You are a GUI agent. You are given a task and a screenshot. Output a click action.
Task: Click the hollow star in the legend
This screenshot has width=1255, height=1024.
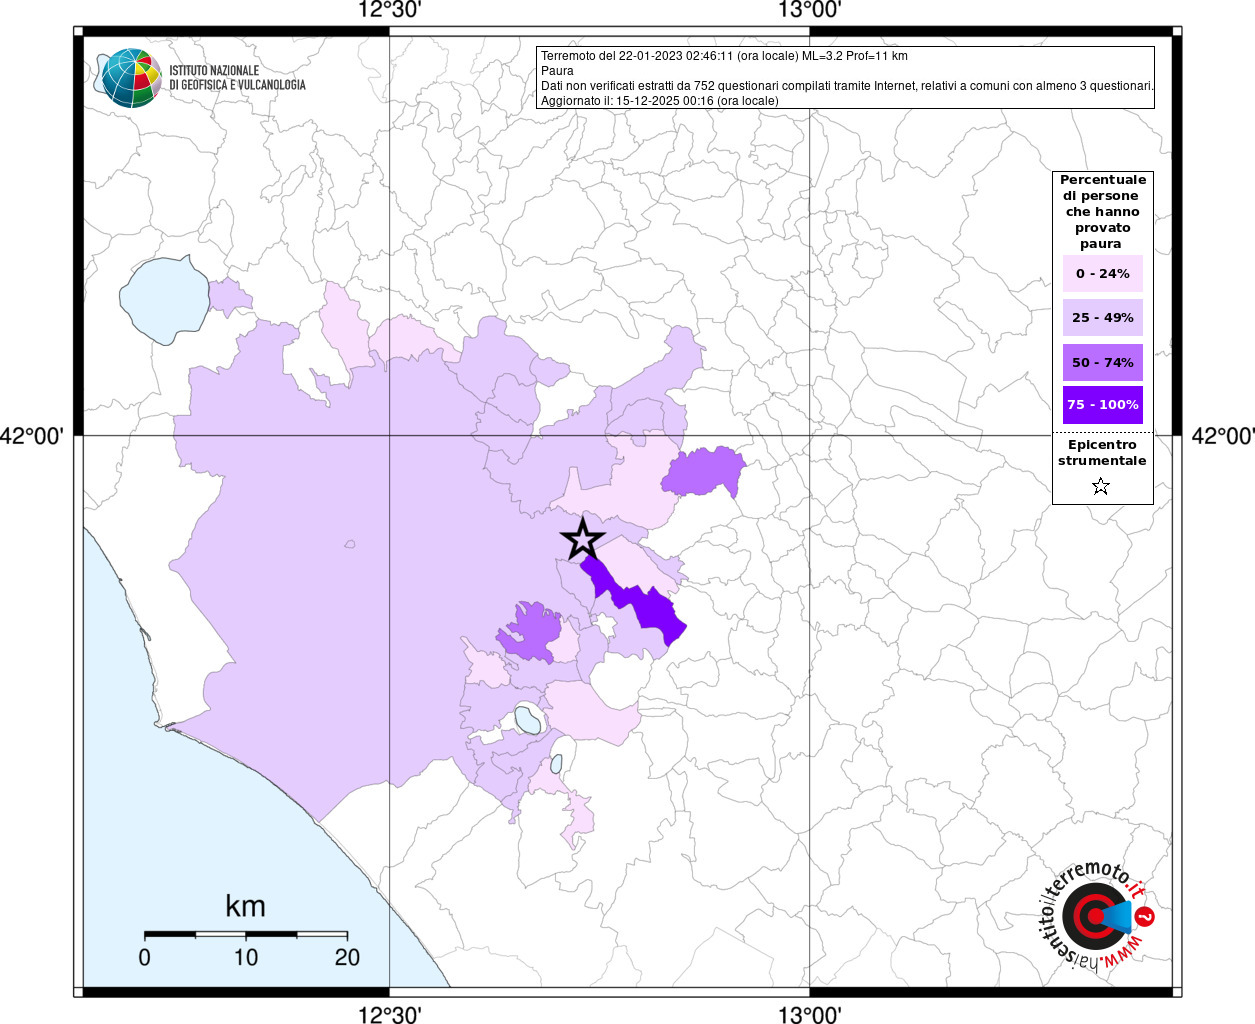[1101, 486]
